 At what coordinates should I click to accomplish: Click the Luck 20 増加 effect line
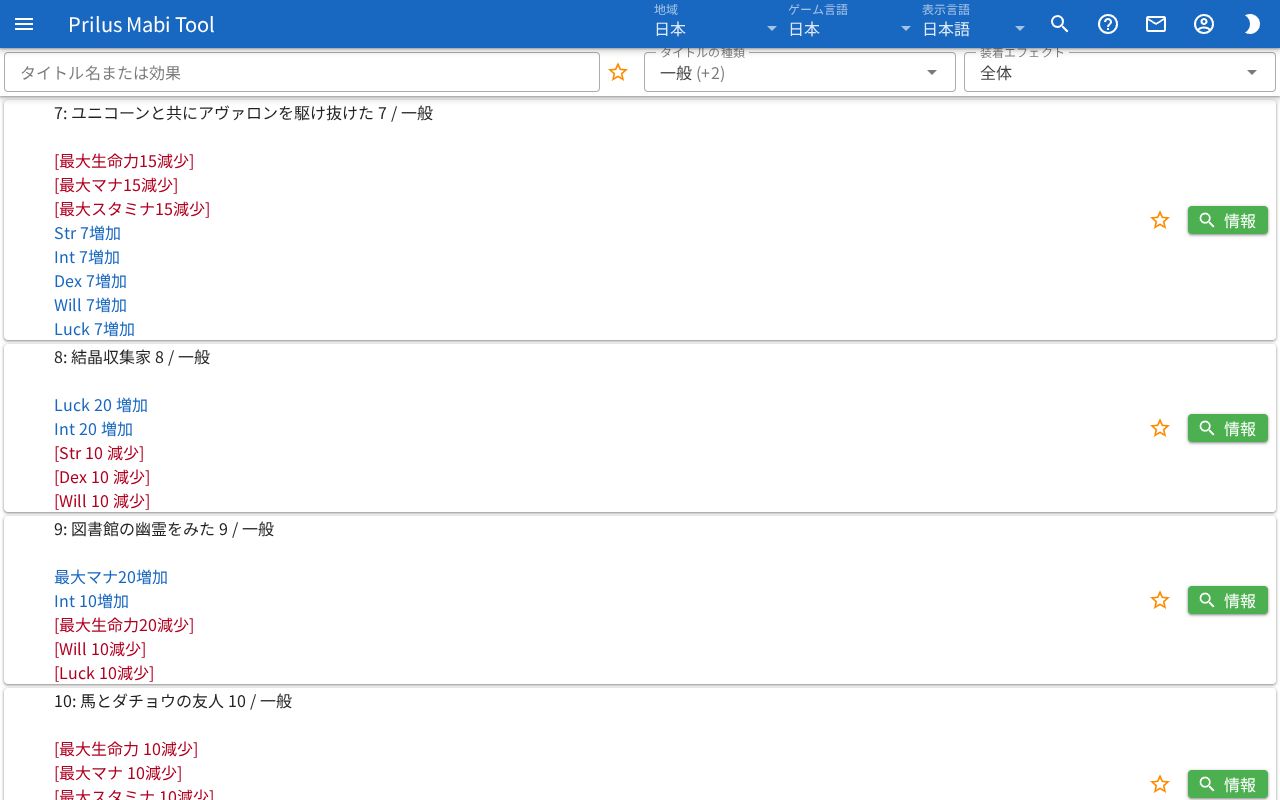pyautogui.click(x=101, y=405)
